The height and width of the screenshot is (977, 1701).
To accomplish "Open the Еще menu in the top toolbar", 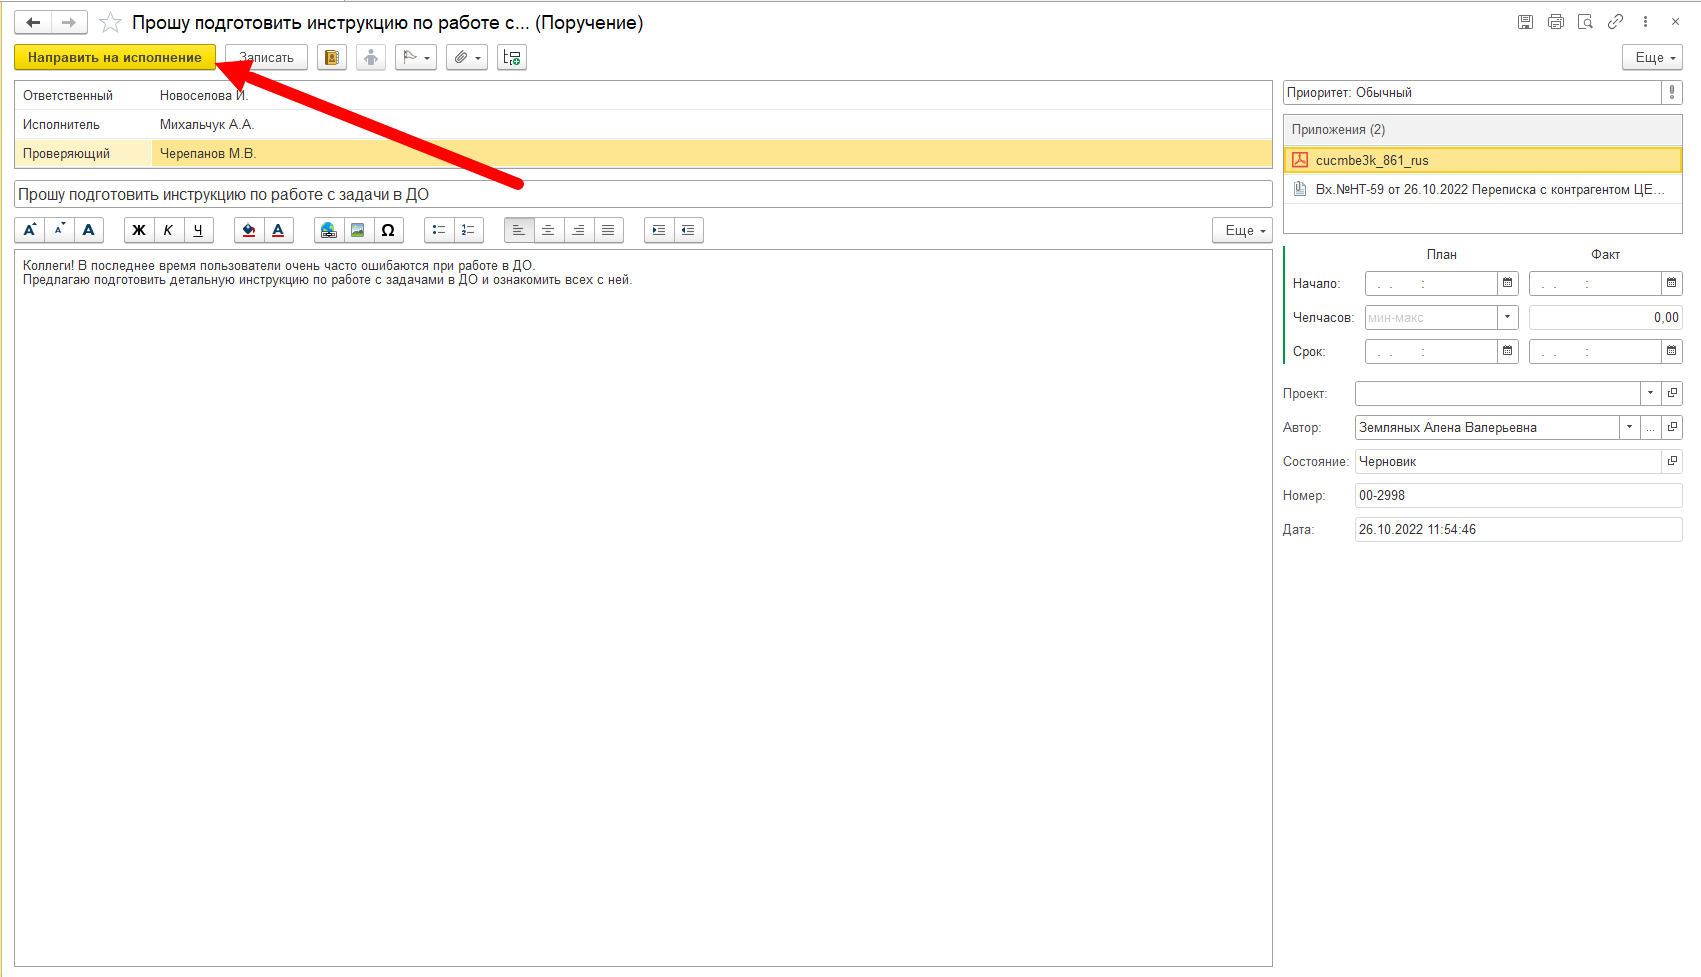I will tap(1652, 58).
